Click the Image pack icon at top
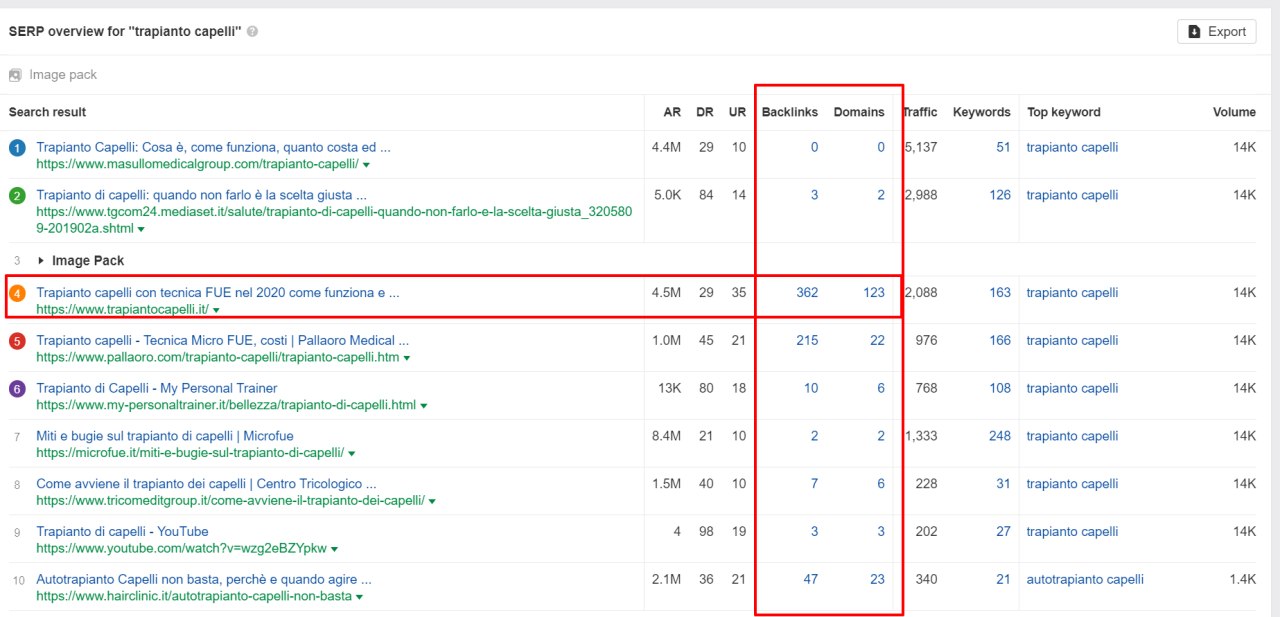 pos(15,75)
